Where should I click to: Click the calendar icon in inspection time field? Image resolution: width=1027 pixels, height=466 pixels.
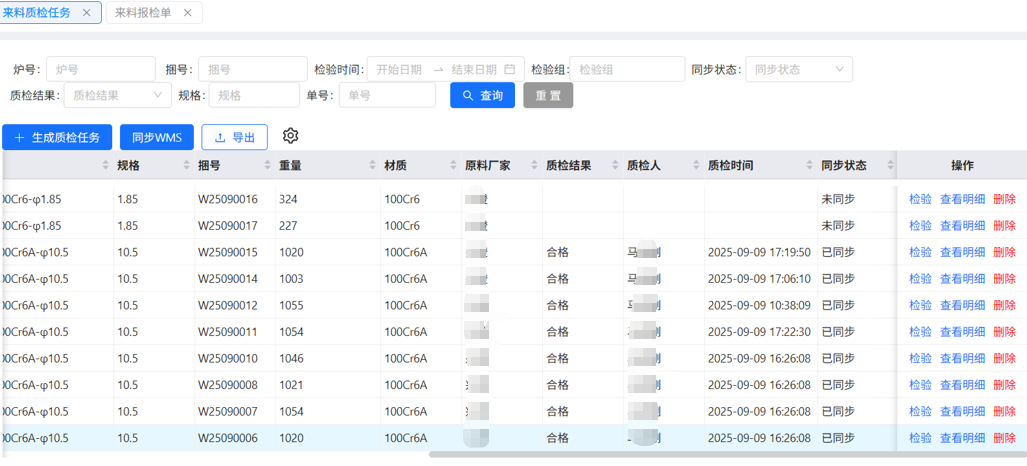click(x=509, y=69)
